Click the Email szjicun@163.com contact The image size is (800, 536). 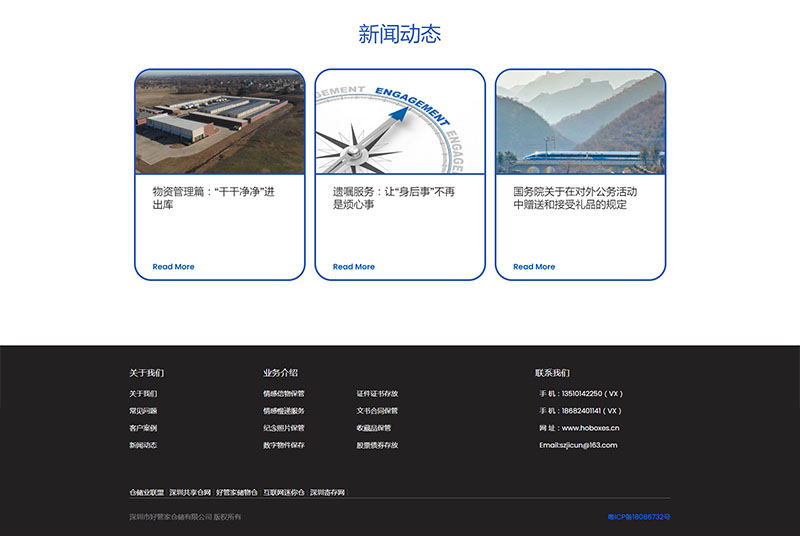click(x=578, y=445)
